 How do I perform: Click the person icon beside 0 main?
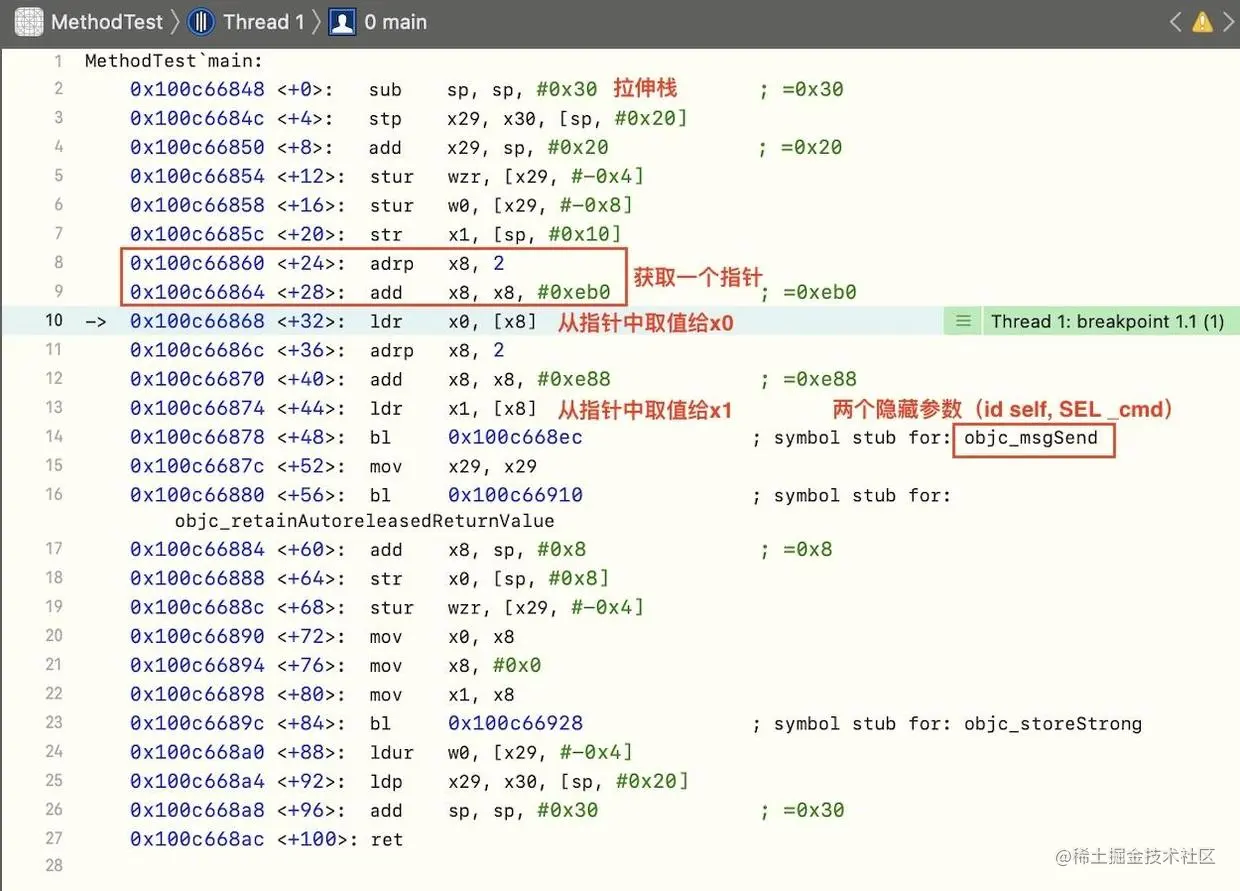[x=341, y=21]
